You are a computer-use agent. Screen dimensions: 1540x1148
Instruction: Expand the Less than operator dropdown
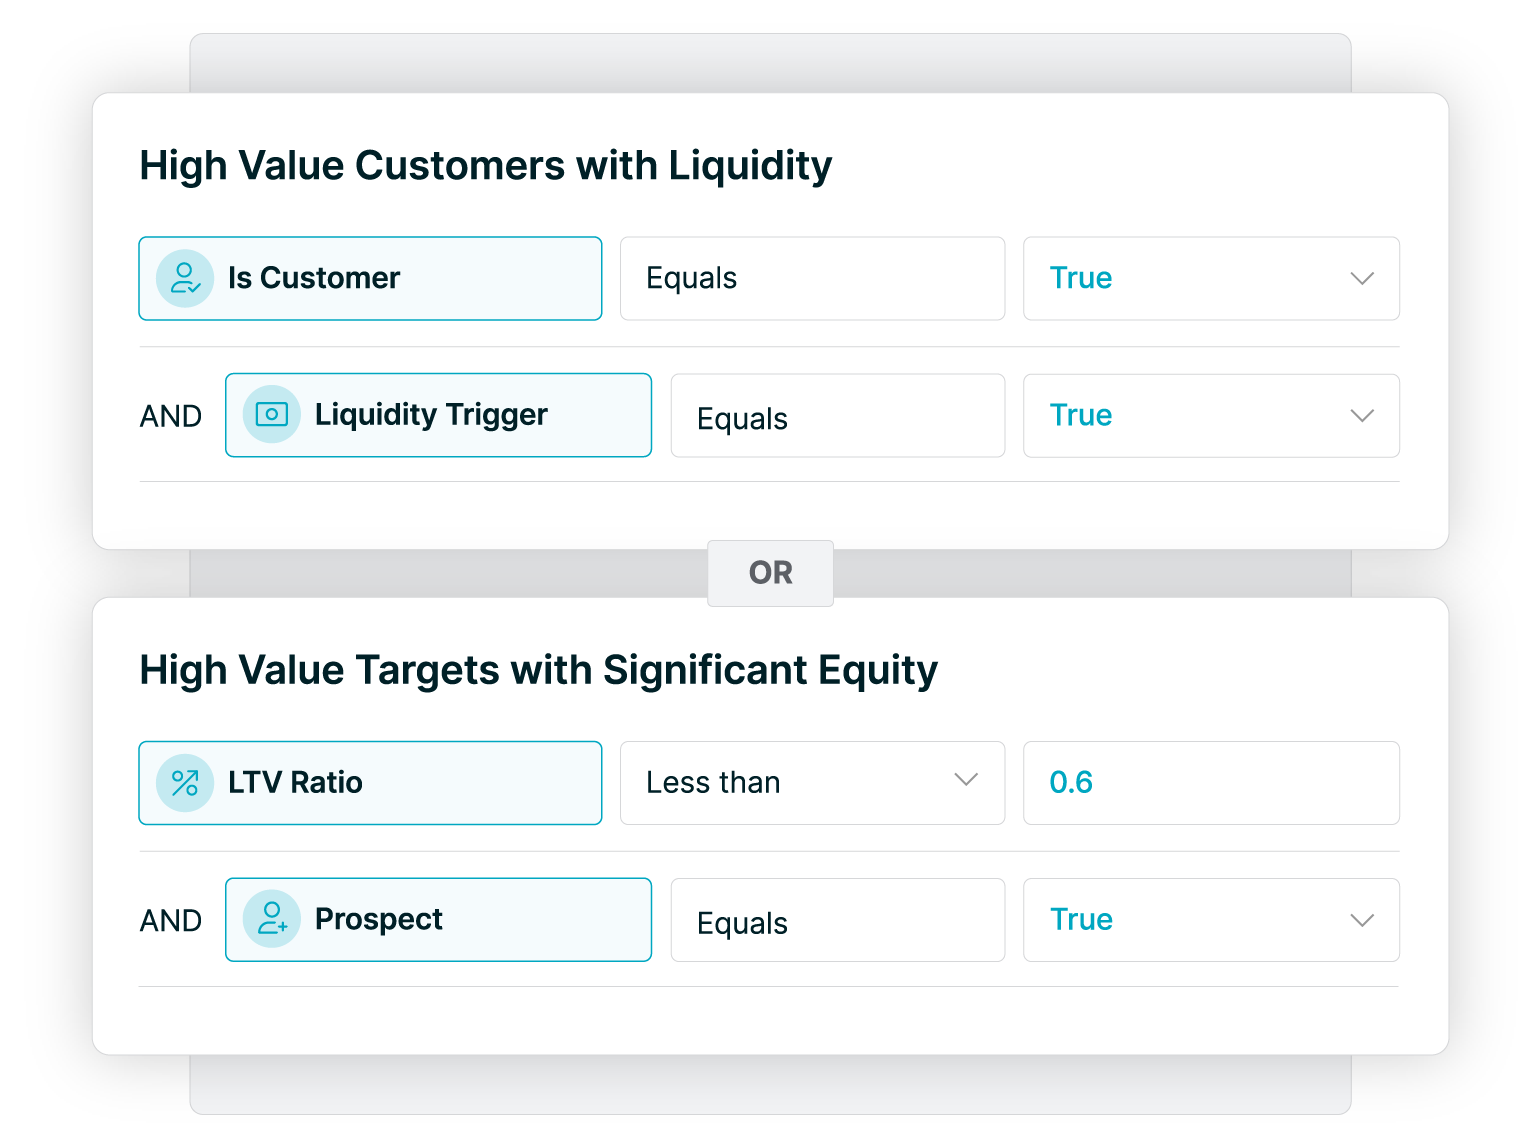tap(812, 783)
